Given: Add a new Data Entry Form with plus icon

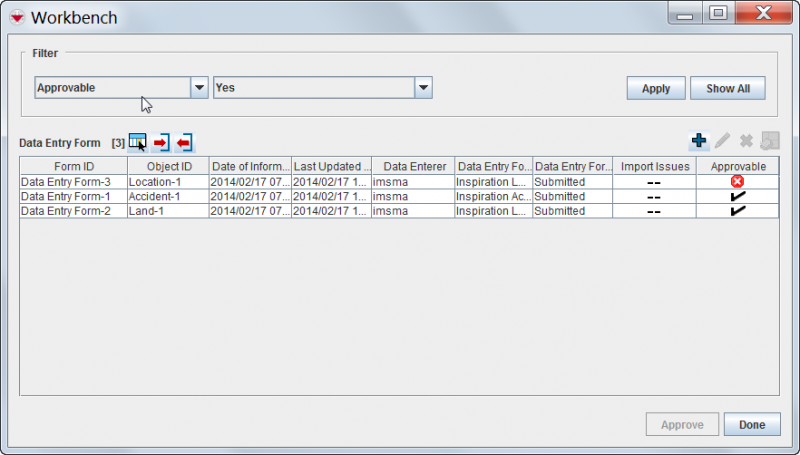Looking at the screenshot, I should coord(699,142).
